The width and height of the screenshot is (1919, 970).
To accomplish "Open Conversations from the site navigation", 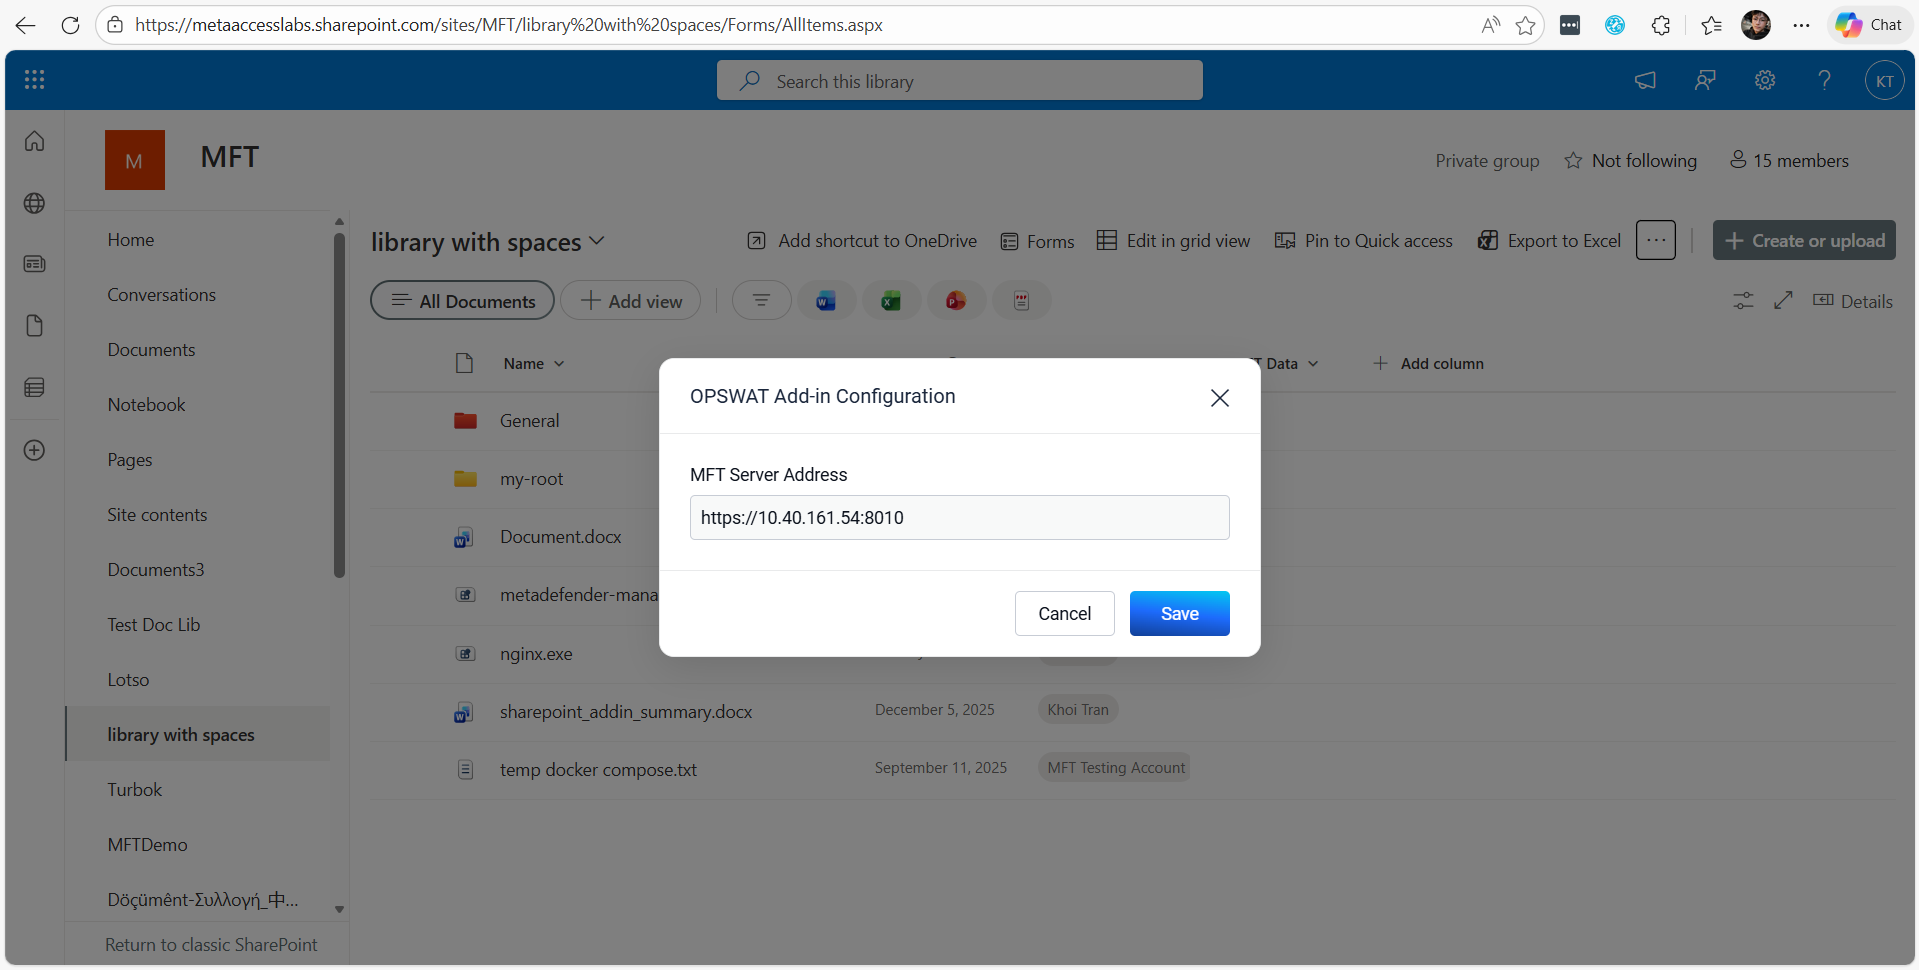I will click(x=161, y=294).
